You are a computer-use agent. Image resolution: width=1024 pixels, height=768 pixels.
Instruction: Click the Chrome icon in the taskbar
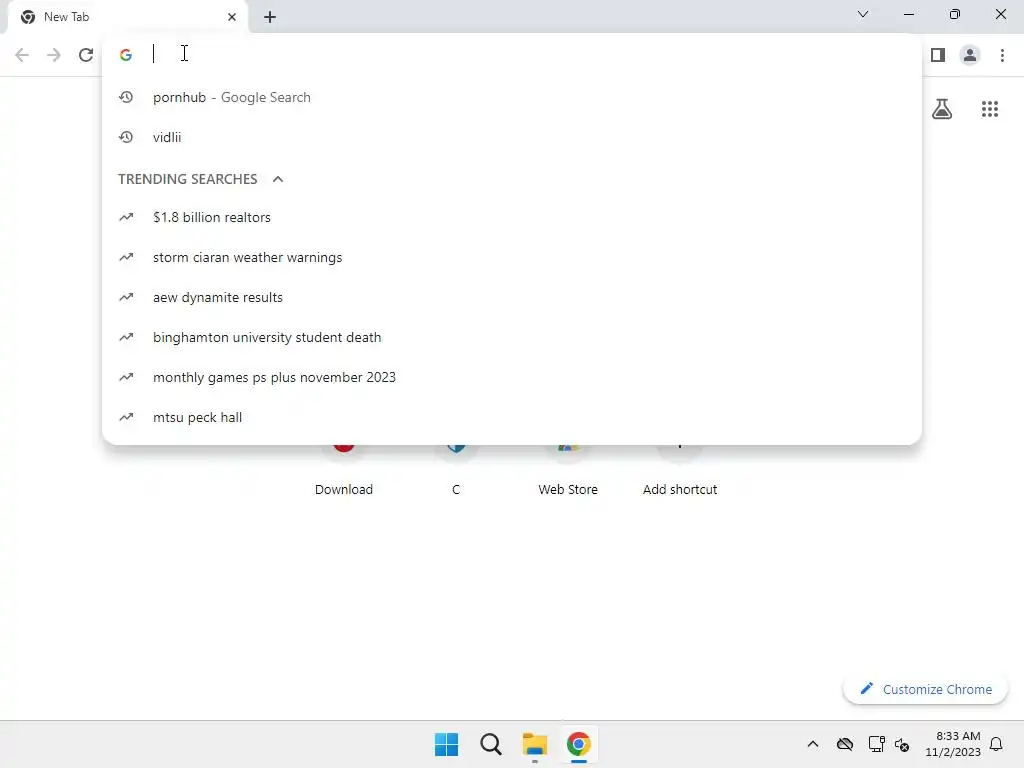[x=579, y=744]
